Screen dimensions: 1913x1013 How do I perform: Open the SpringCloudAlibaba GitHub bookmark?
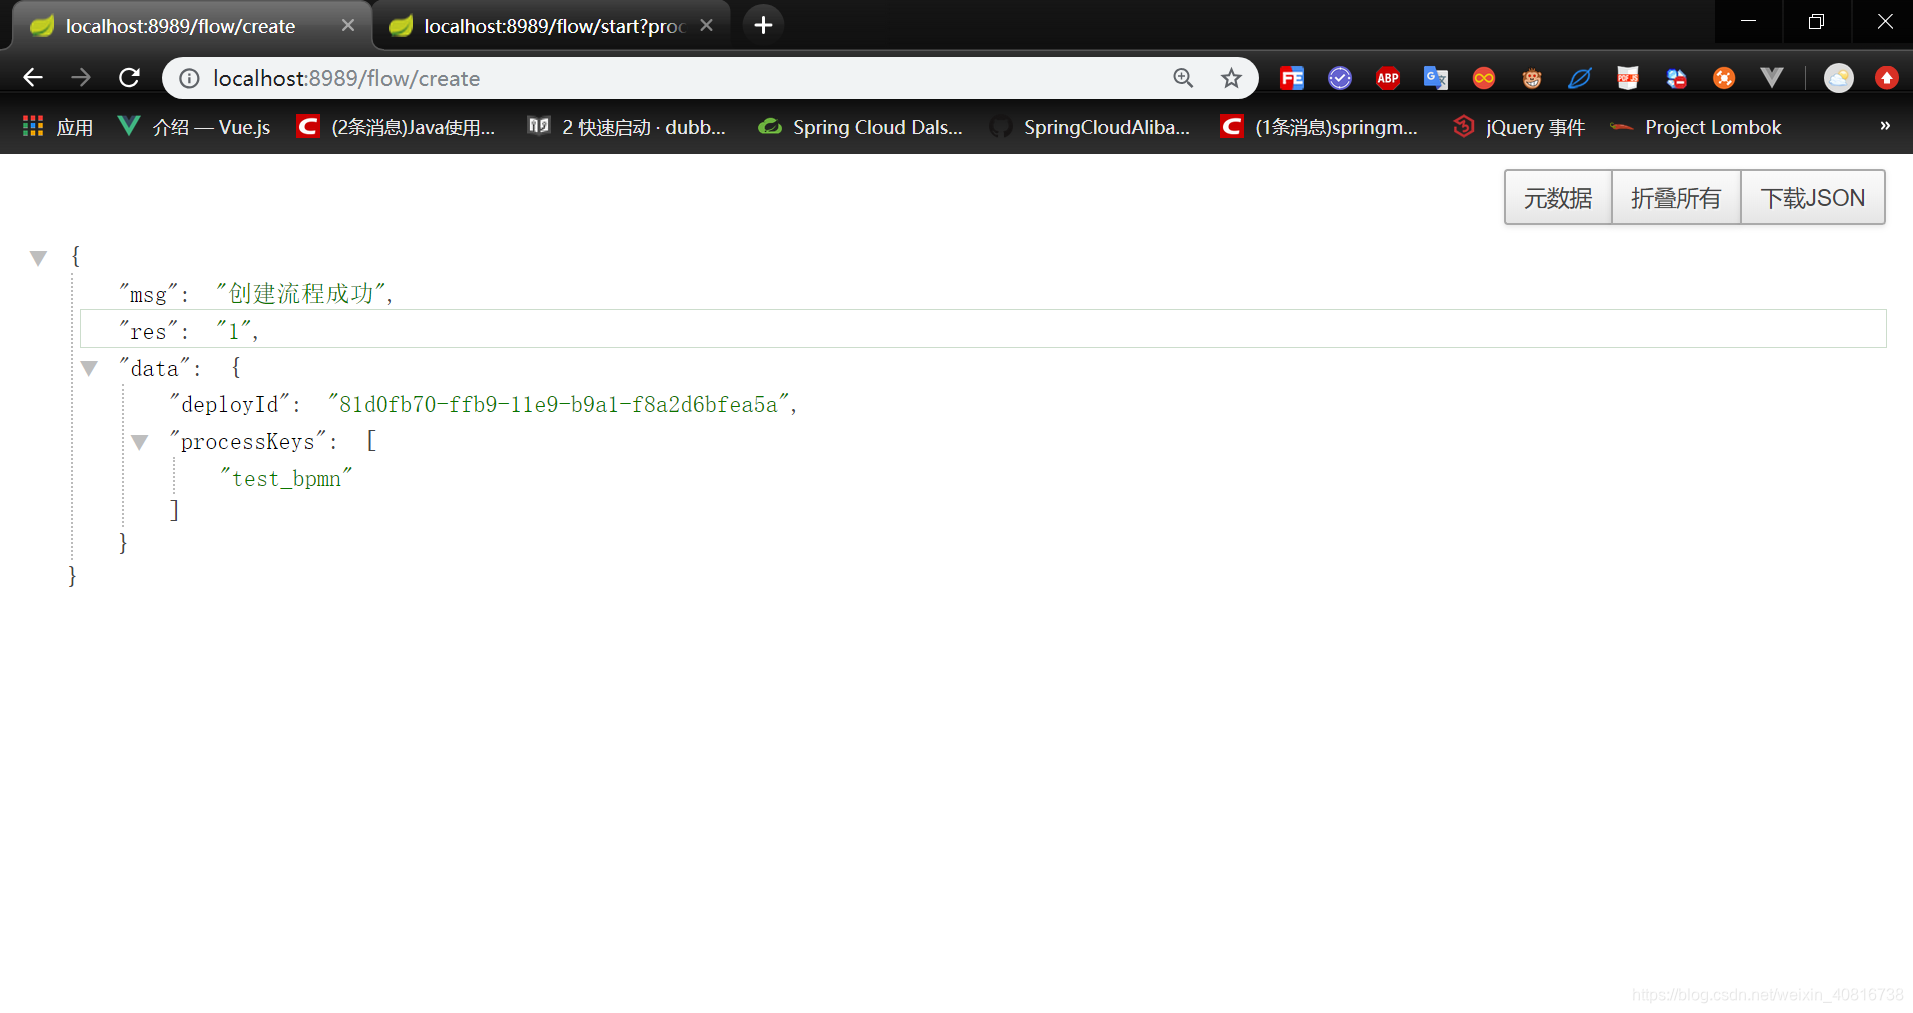coord(1090,127)
